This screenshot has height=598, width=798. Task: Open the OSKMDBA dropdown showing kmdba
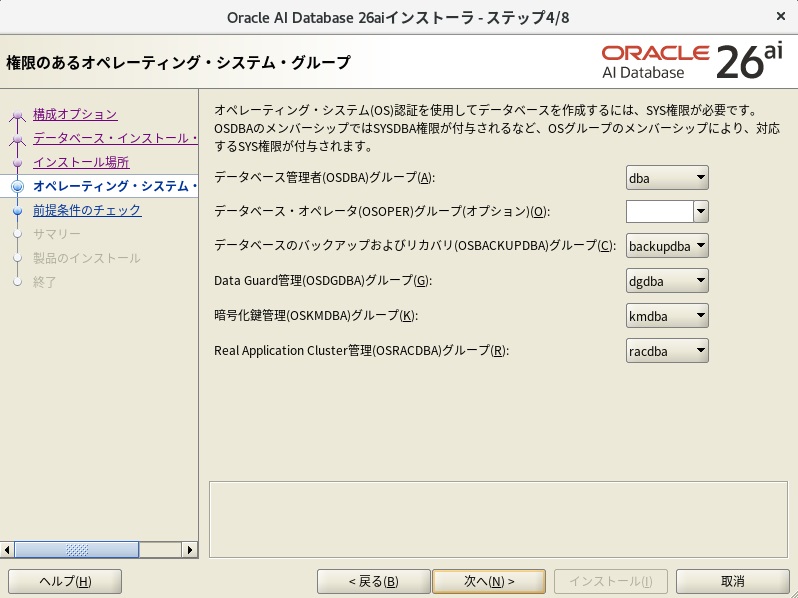click(x=667, y=316)
